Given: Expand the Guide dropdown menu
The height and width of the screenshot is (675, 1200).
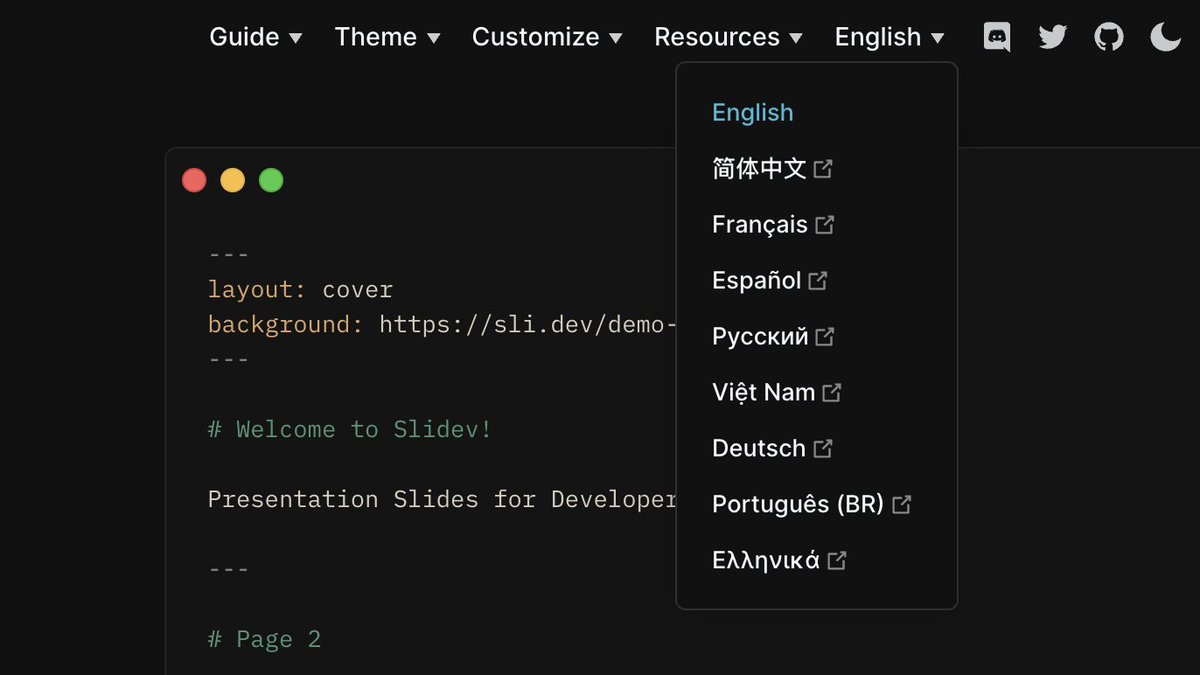Looking at the screenshot, I should 256,37.
